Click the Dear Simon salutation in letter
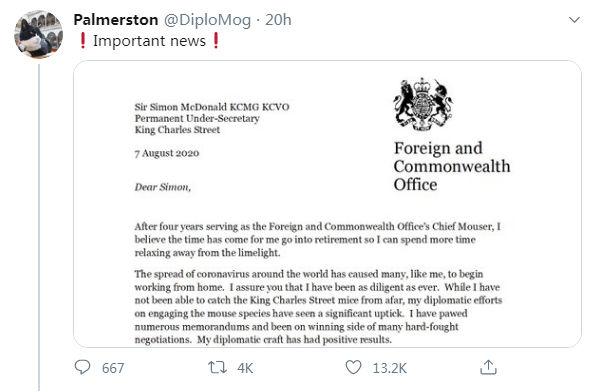Screen dimensions: 594x392 click(163, 187)
